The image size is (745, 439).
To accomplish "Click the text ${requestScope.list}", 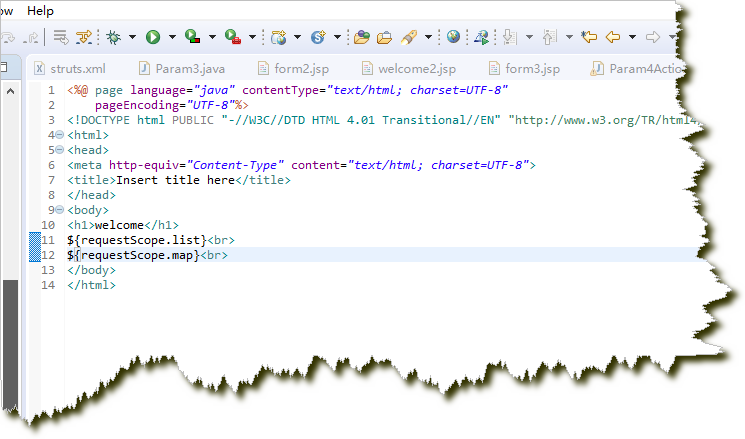I will click(x=137, y=240).
